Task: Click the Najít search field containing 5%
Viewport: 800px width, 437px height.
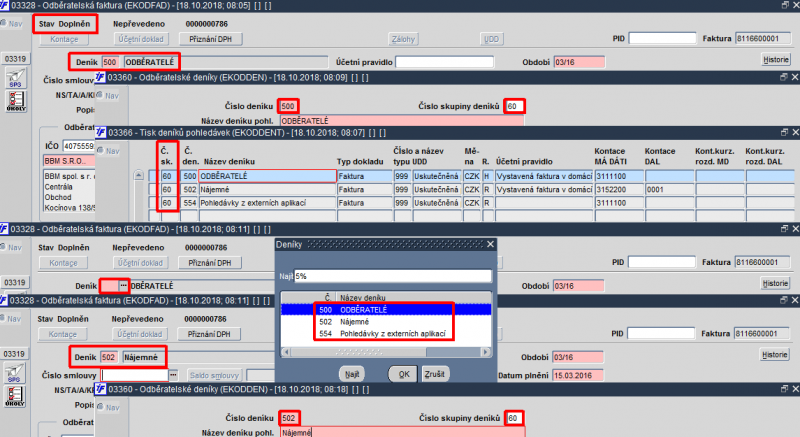Action: pos(393,276)
